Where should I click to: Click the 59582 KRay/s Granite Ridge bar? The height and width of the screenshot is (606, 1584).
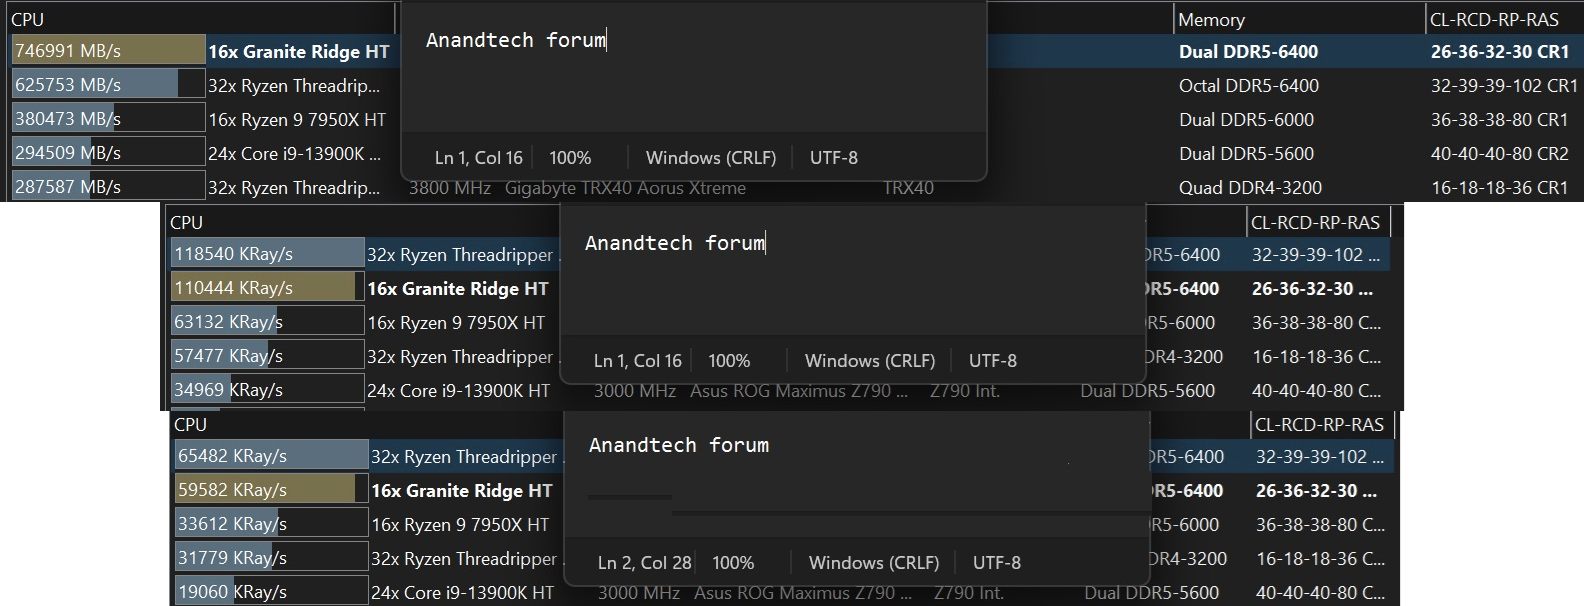point(270,490)
